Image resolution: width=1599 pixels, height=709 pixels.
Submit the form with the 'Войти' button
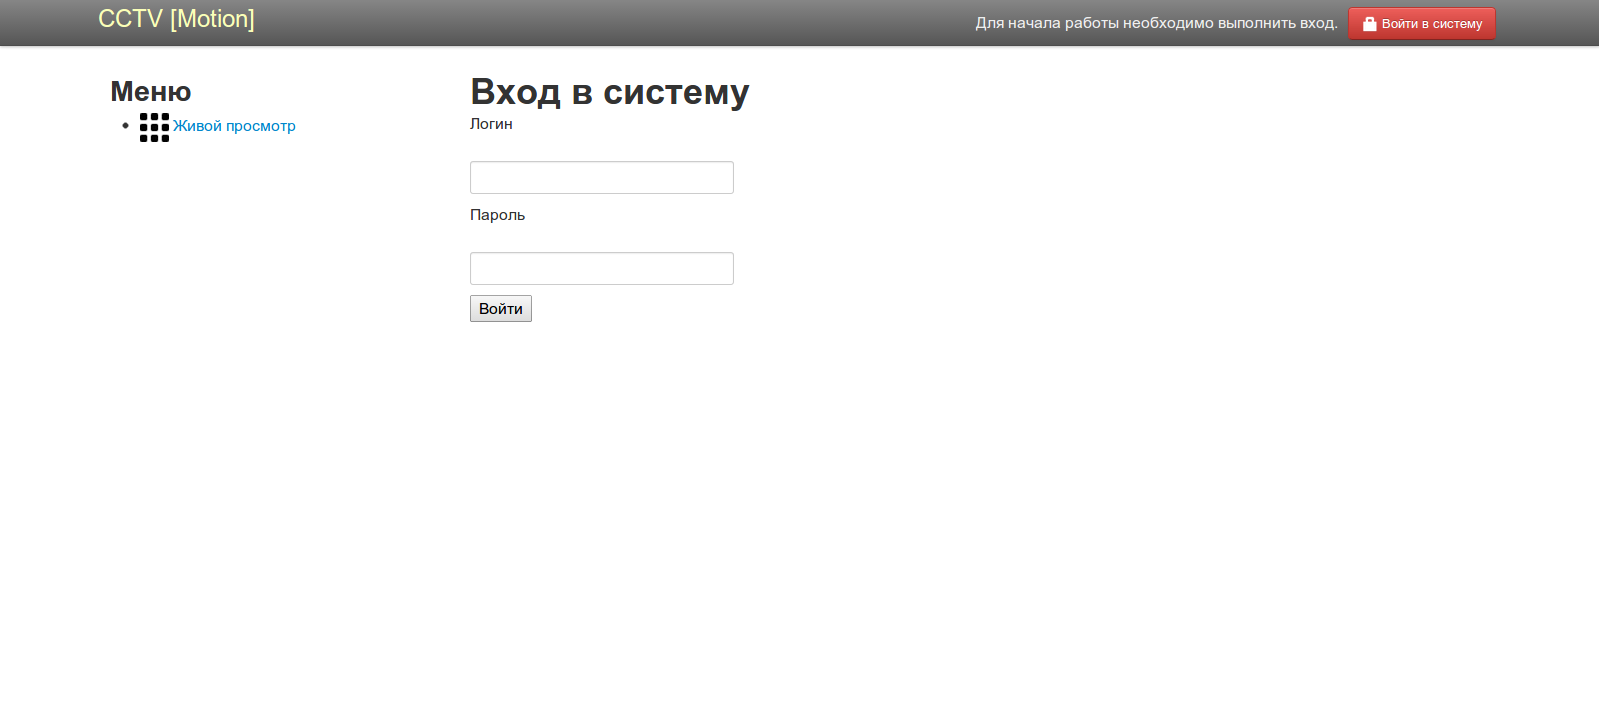(501, 308)
